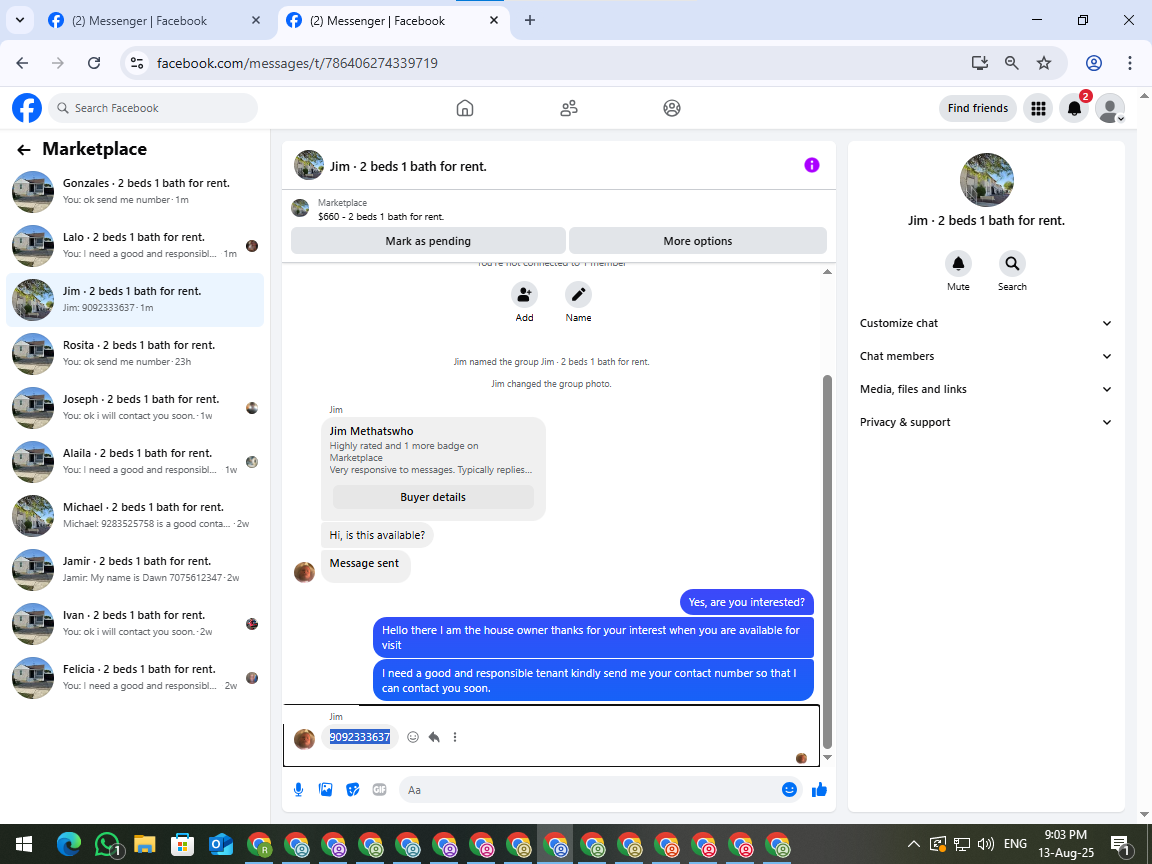This screenshot has height=864, width=1152.
Task: Click chat messages vertical scrollbar
Action: [x=827, y=562]
